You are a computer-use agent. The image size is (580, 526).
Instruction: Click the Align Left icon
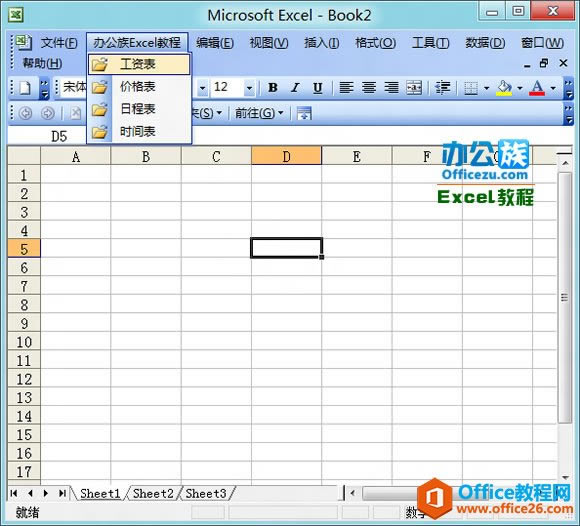(x=347, y=88)
